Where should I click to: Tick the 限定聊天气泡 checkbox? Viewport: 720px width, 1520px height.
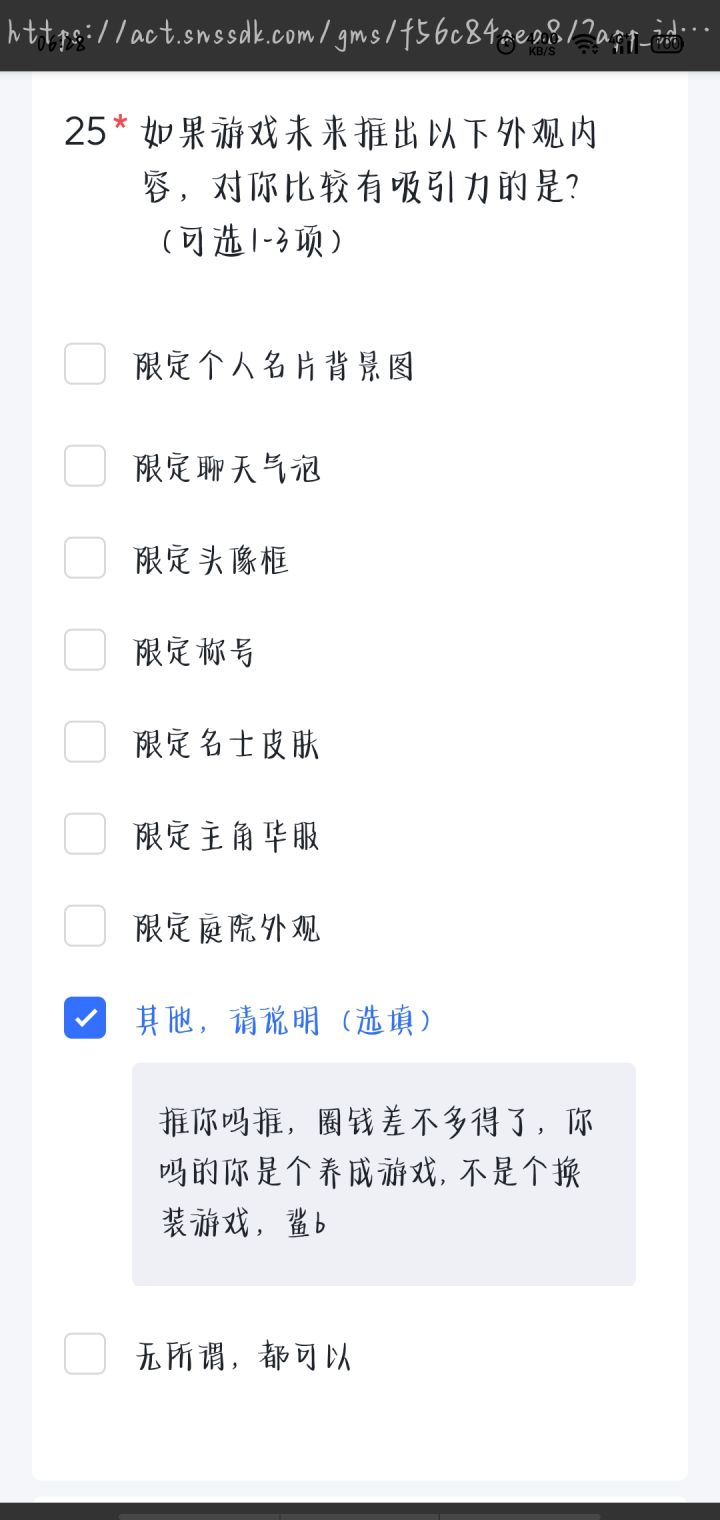coord(85,466)
